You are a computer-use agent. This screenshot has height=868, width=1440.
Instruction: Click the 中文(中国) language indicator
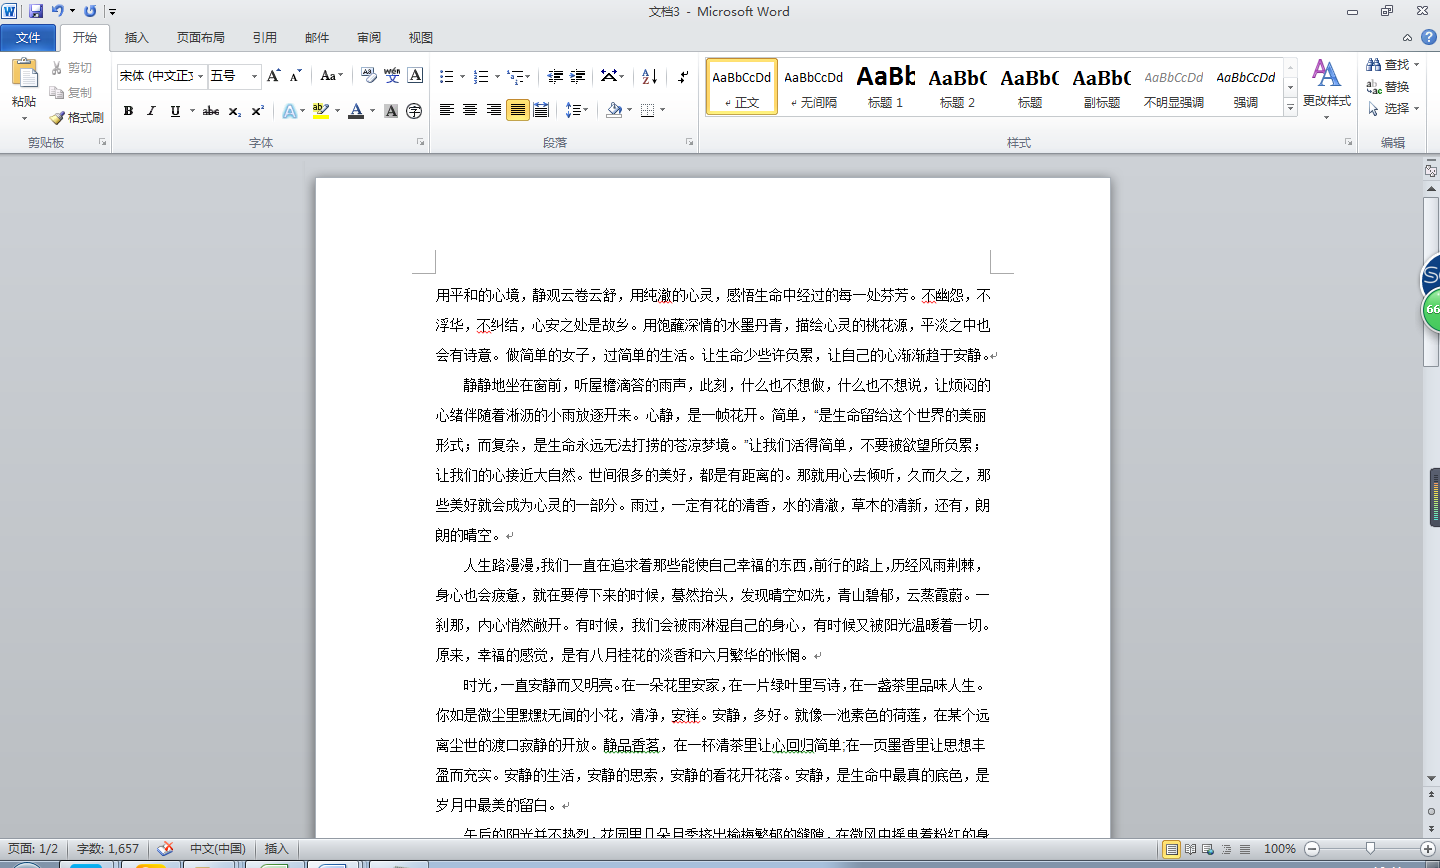(x=218, y=848)
